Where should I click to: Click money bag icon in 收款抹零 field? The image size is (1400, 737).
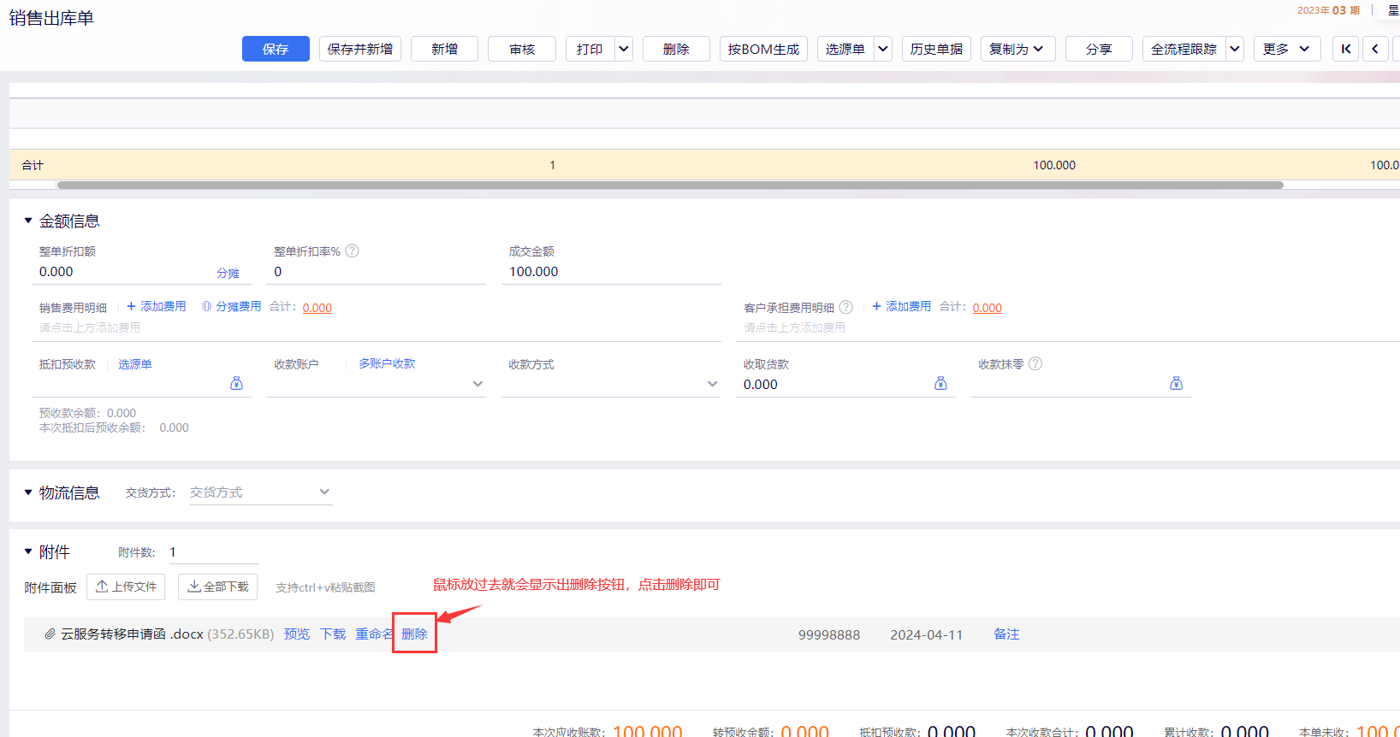(x=1176, y=383)
